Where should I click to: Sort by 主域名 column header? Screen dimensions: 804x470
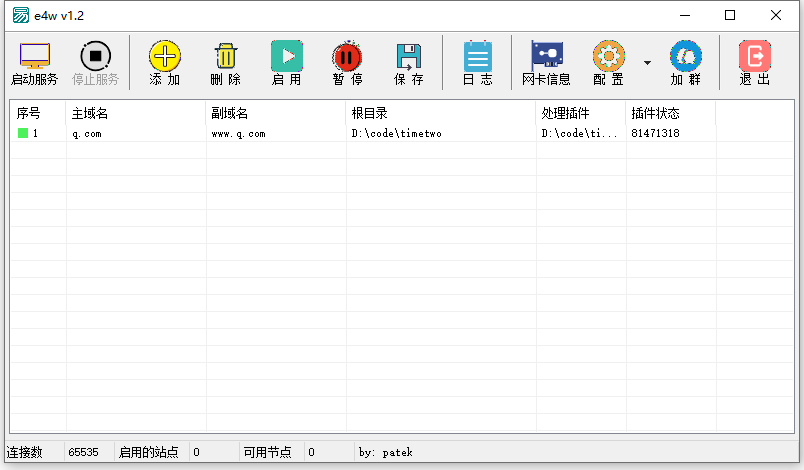click(x=135, y=113)
